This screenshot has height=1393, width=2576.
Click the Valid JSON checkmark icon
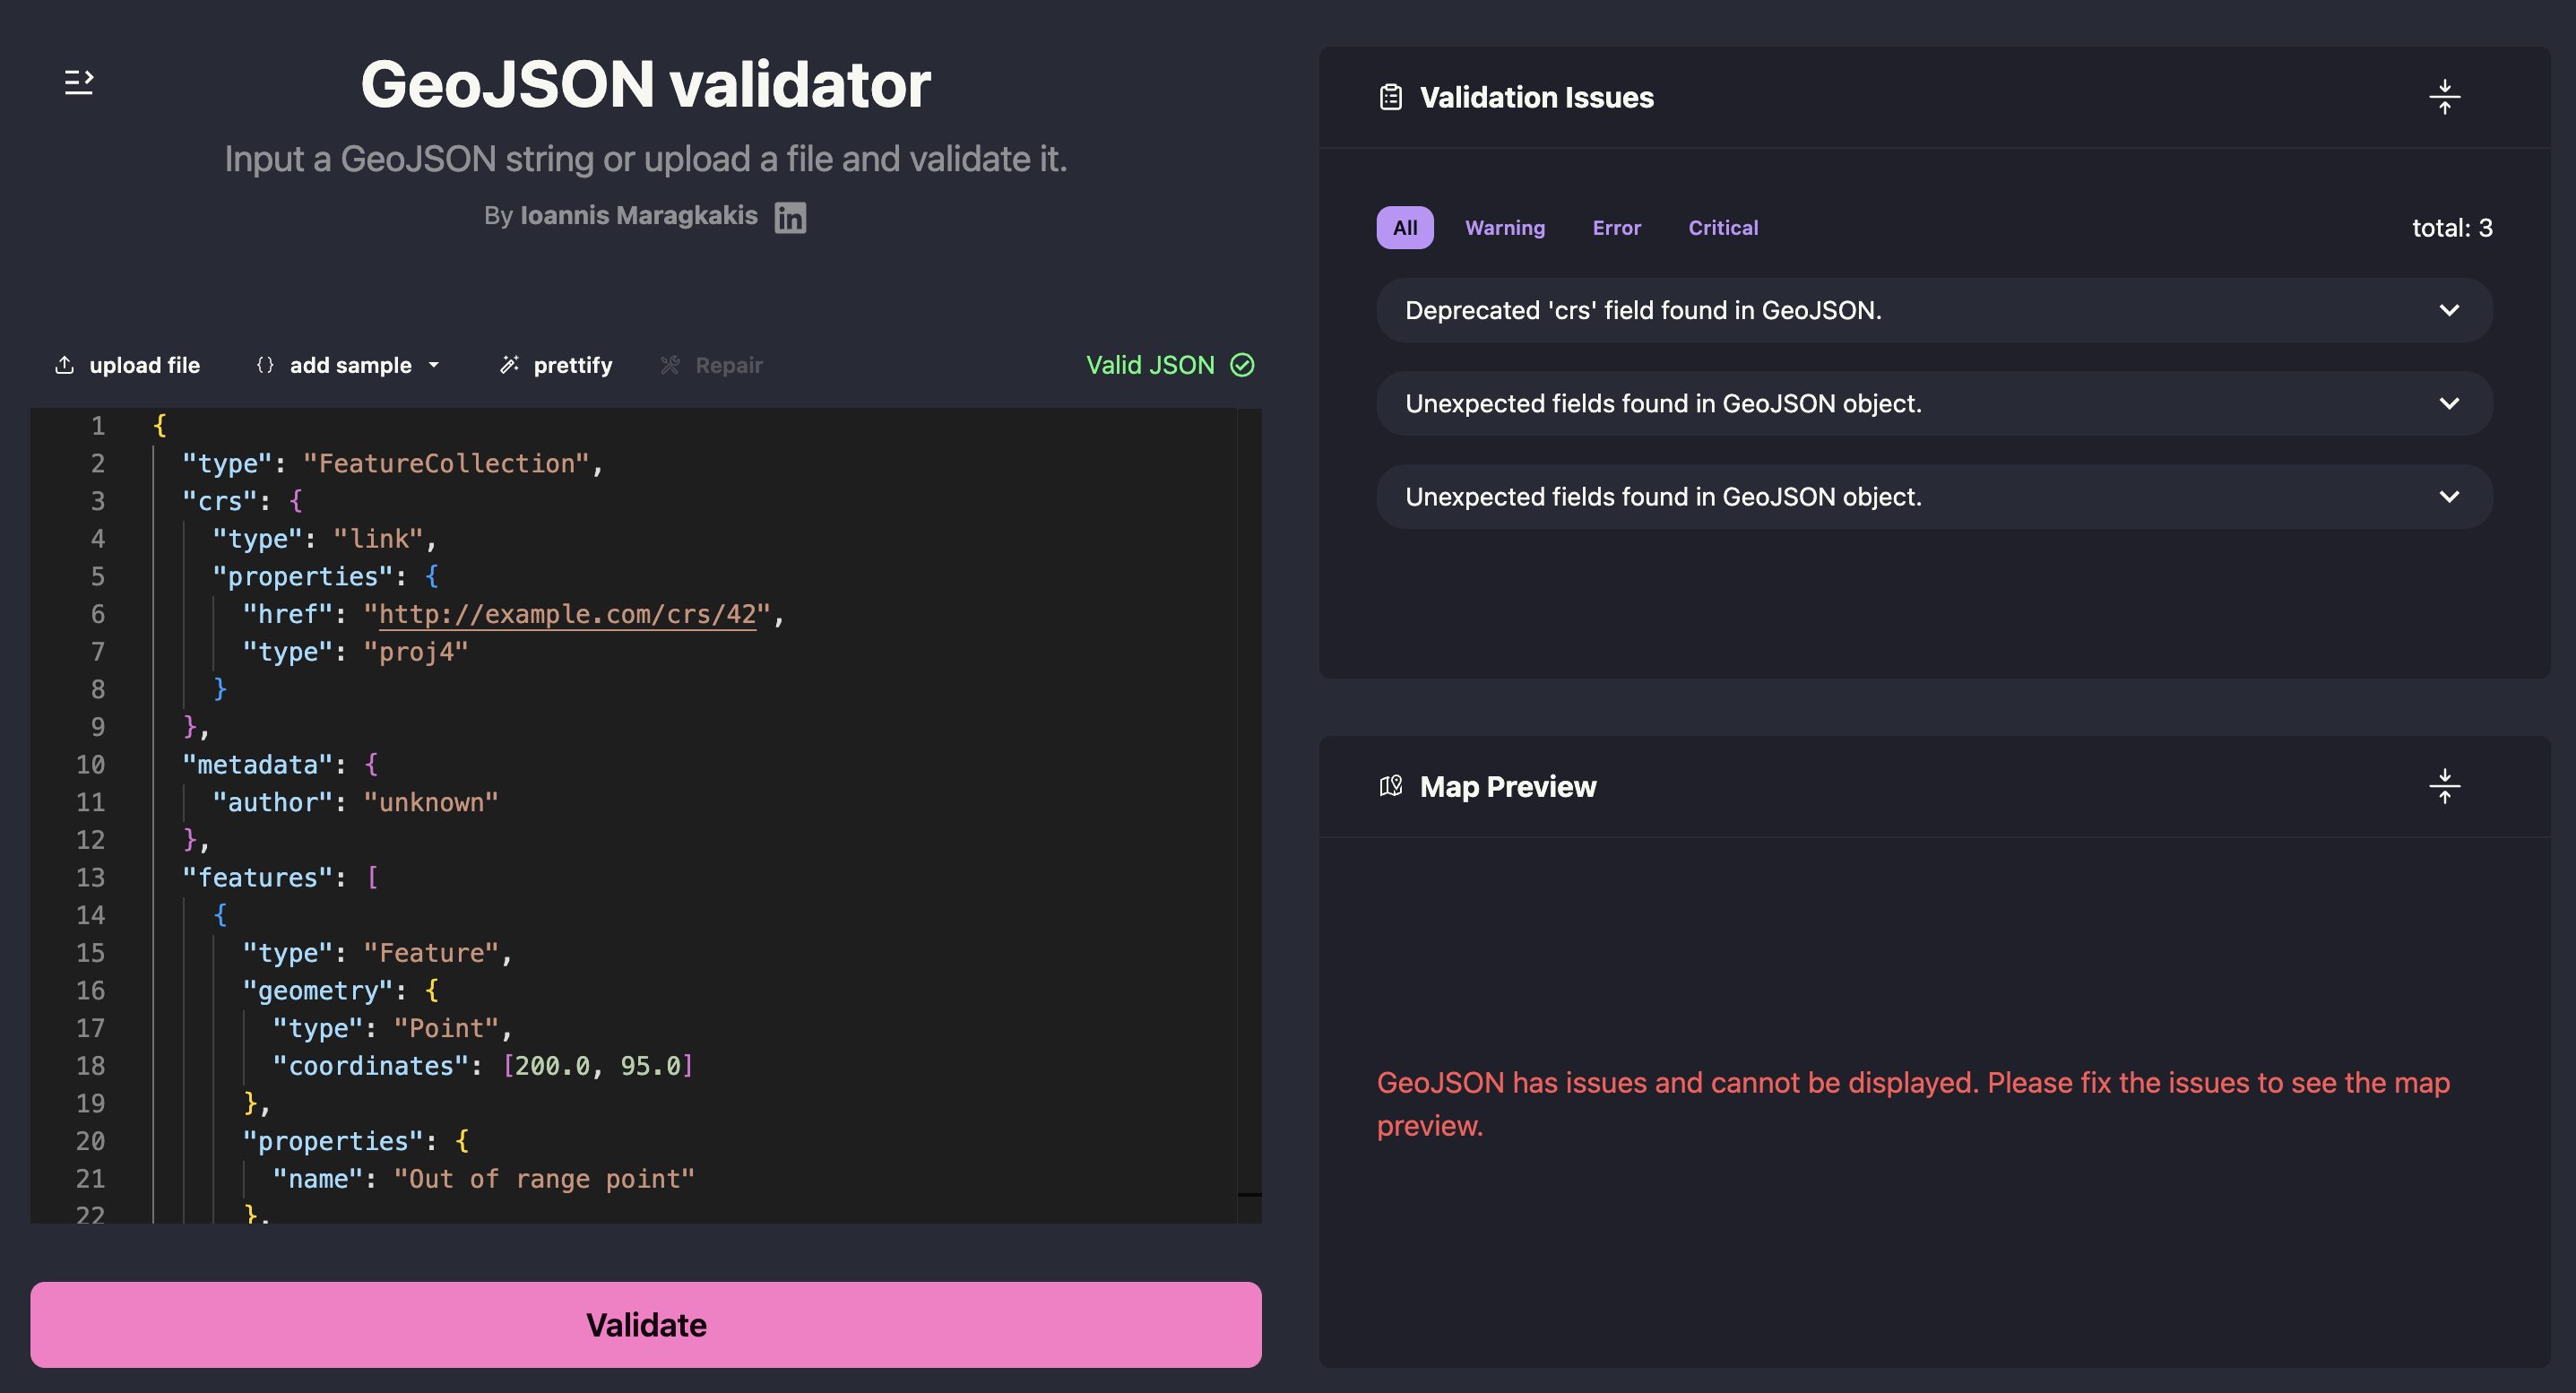coord(1242,365)
